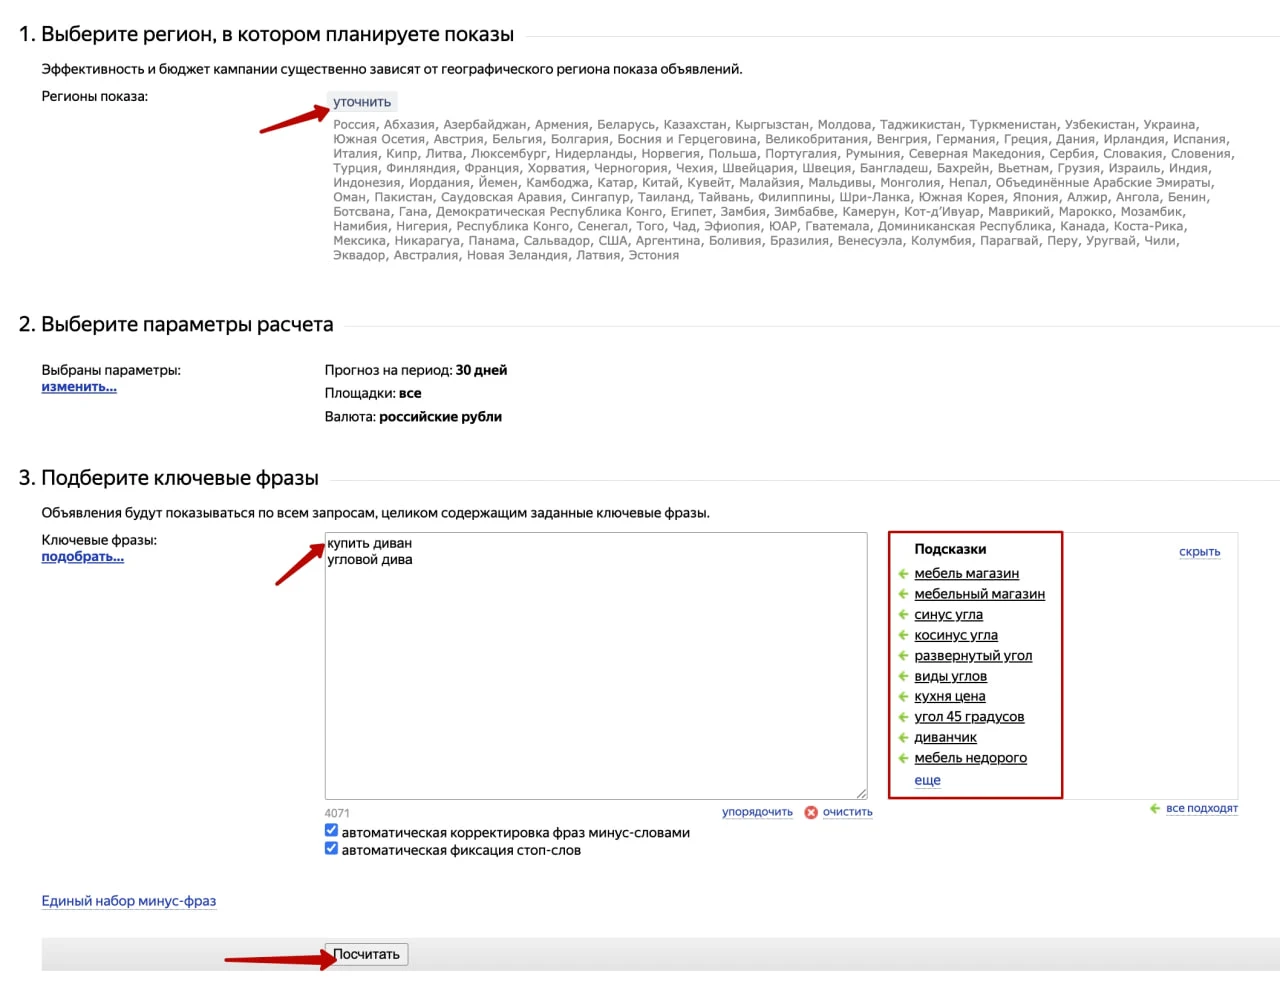Select the "мебель магазин" suggestion
Screen dimensions: 1280x983
pyautogui.click(x=966, y=574)
